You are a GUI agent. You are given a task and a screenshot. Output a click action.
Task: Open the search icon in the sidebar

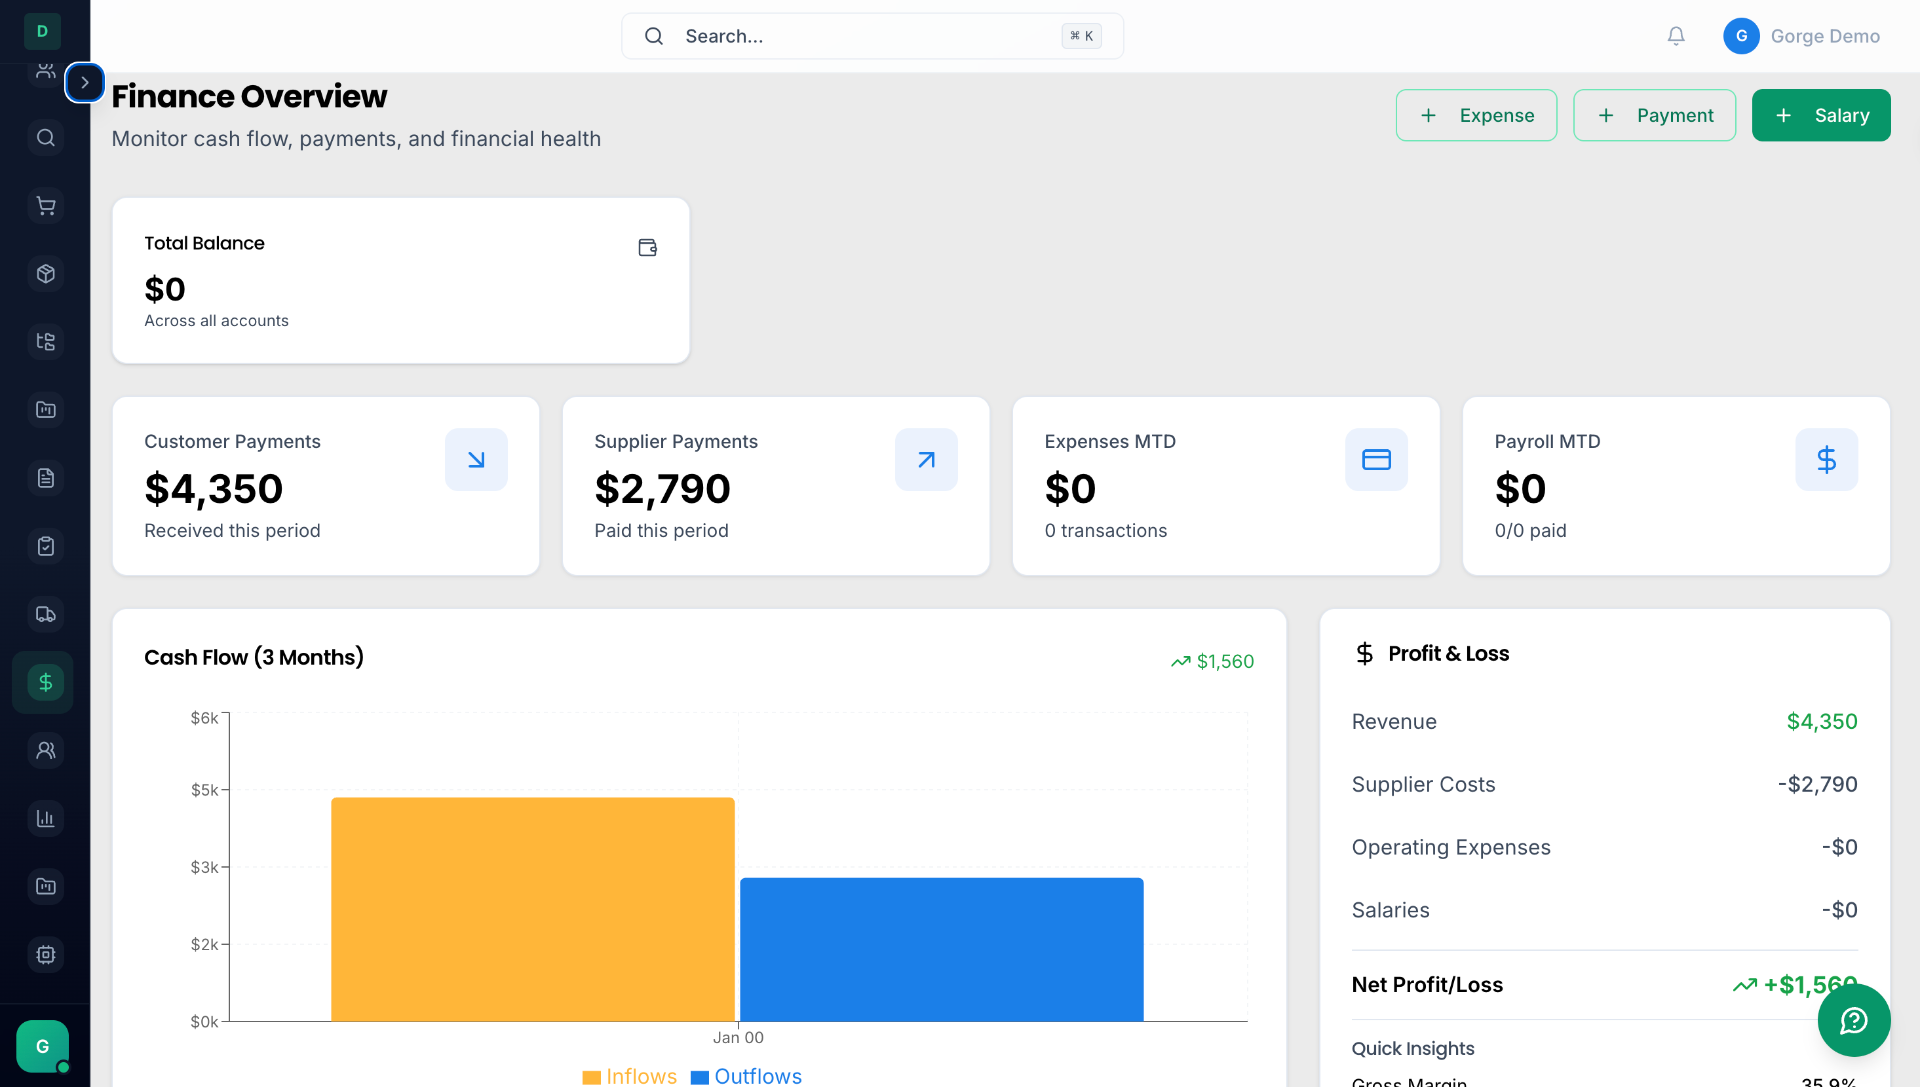click(x=46, y=138)
